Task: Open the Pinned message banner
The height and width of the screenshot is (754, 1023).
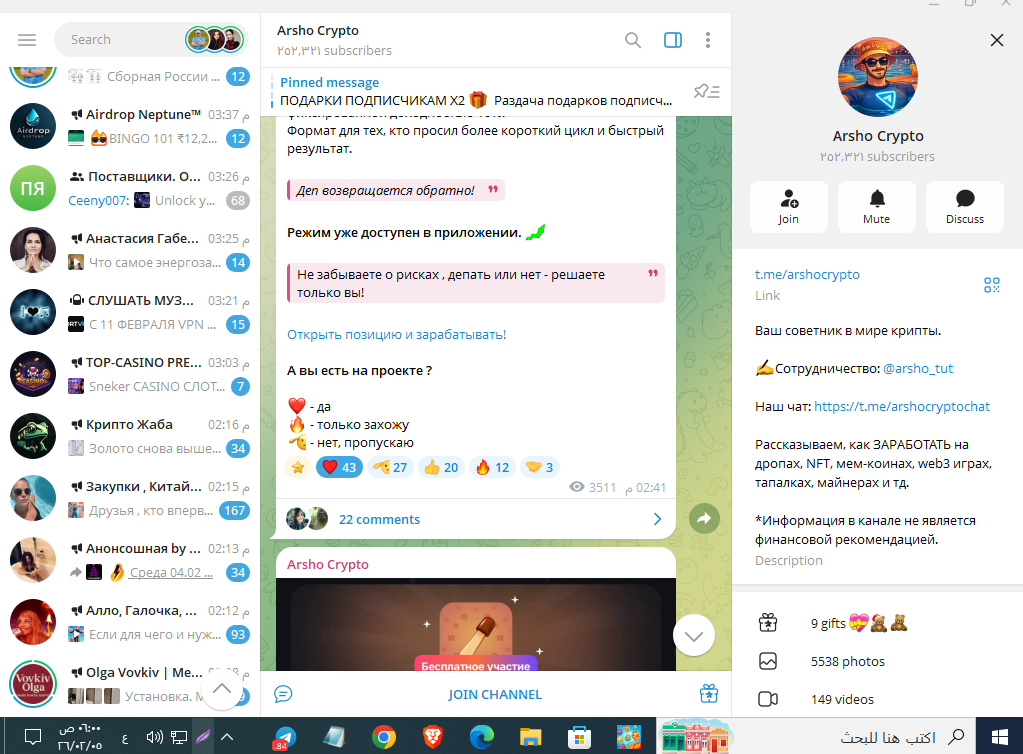Action: (x=476, y=92)
